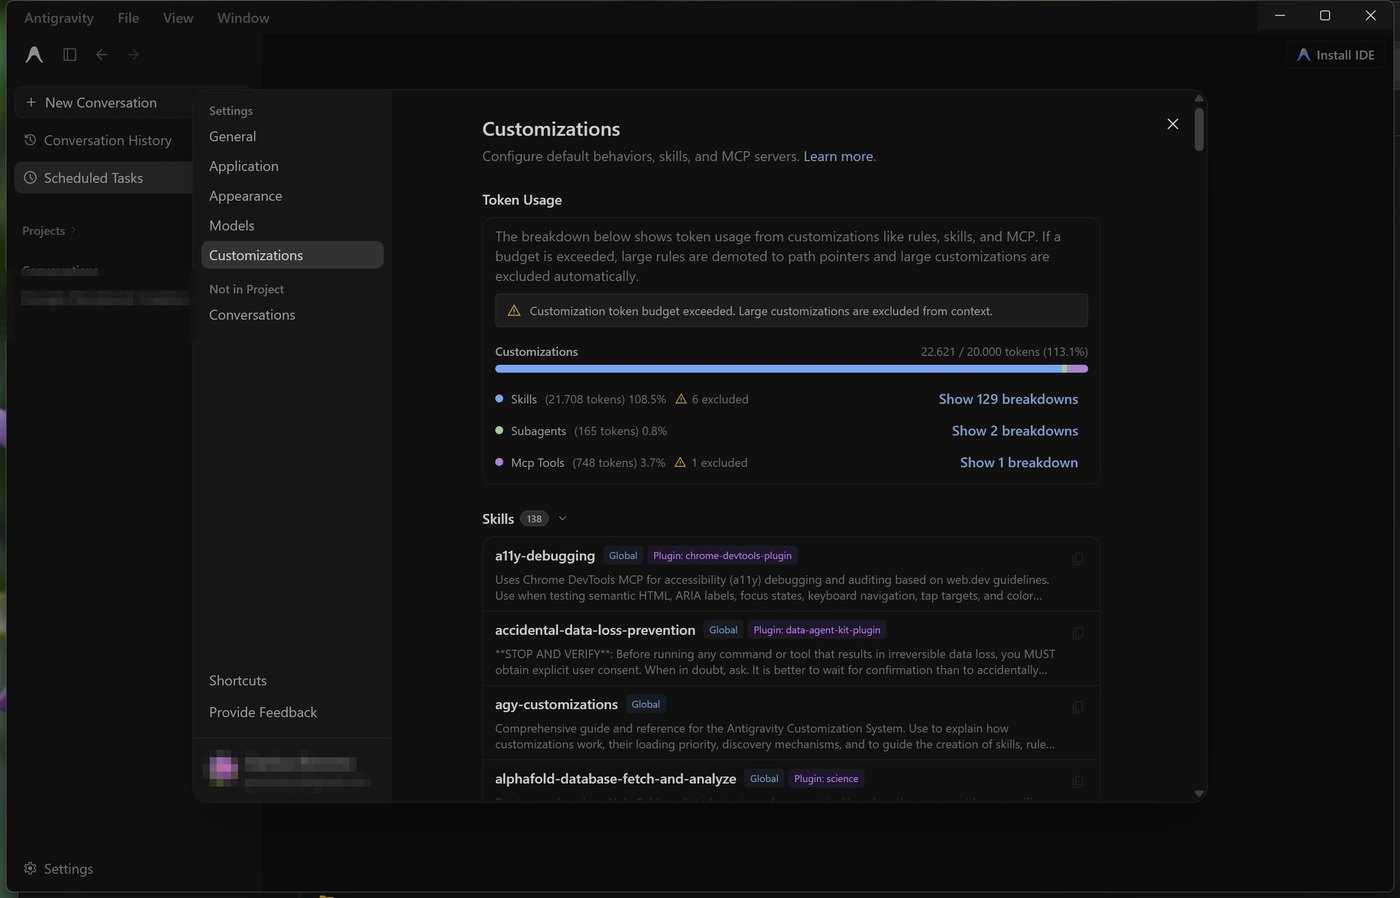Open the View menu

pos(178,18)
